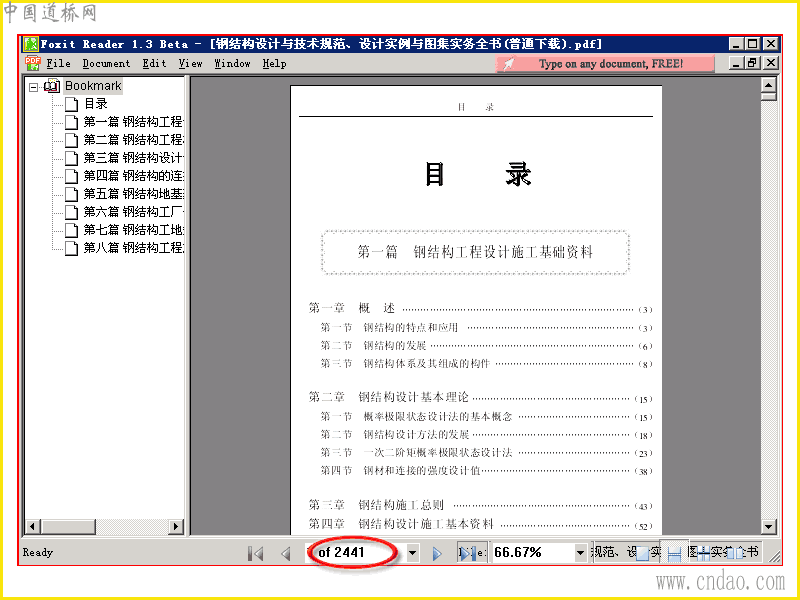Click document vertical scrollbar down arrow
The width and height of the screenshot is (800, 600).
click(768, 526)
